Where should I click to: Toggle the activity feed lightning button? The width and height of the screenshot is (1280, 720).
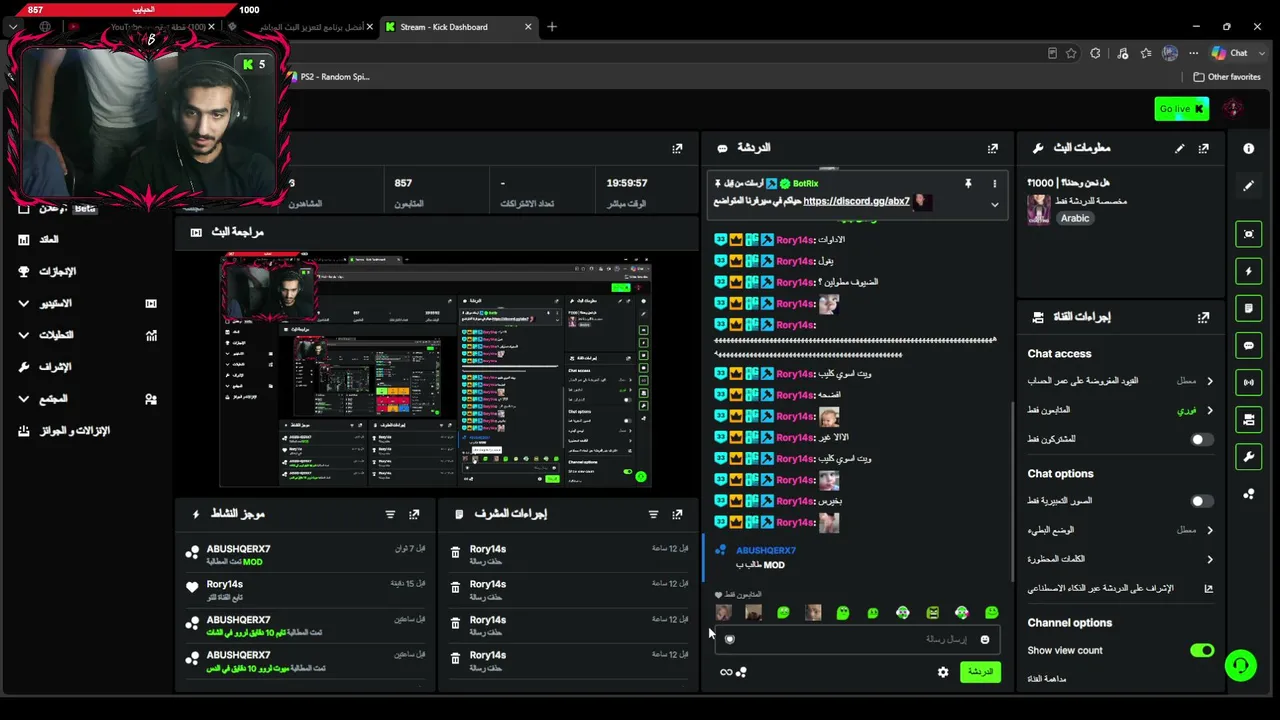tap(1248, 271)
